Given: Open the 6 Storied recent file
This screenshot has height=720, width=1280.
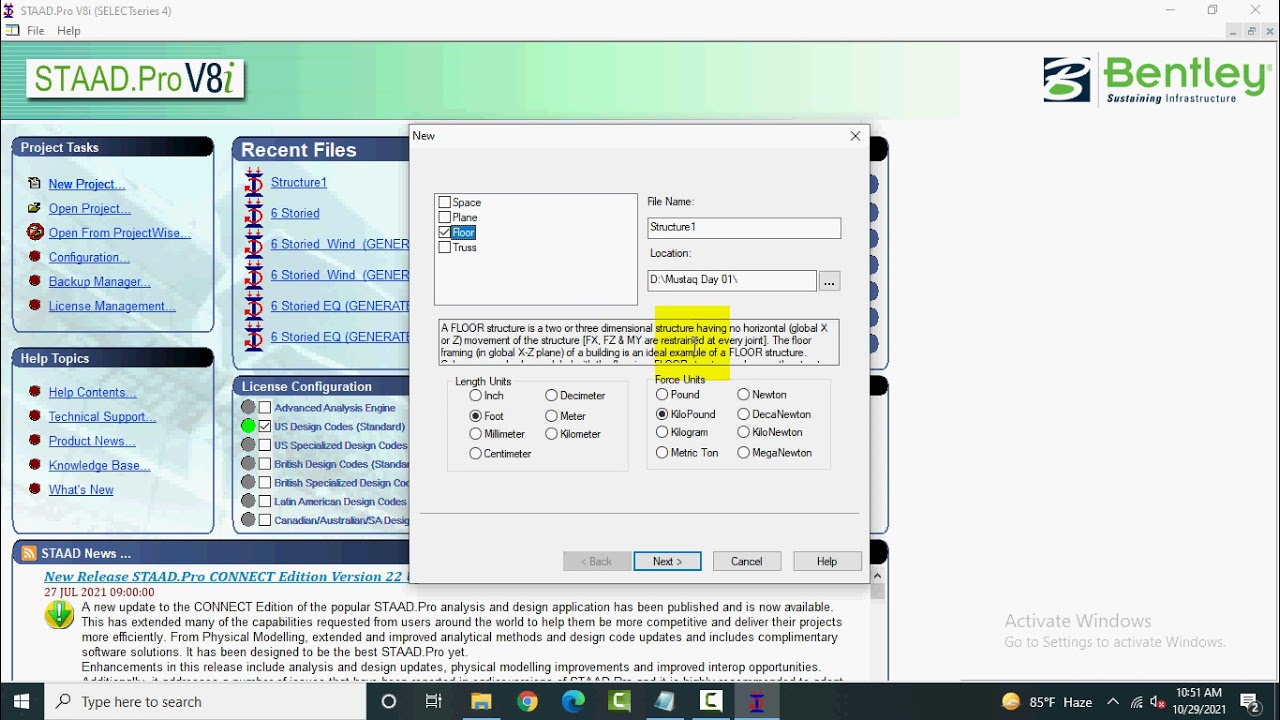Looking at the screenshot, I should [295, 213].
